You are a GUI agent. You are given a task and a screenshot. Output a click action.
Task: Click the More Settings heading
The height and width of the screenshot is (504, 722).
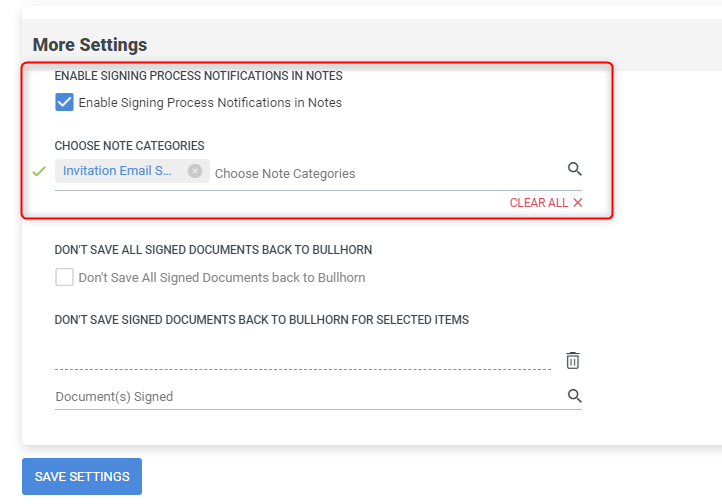click(90, 45)
